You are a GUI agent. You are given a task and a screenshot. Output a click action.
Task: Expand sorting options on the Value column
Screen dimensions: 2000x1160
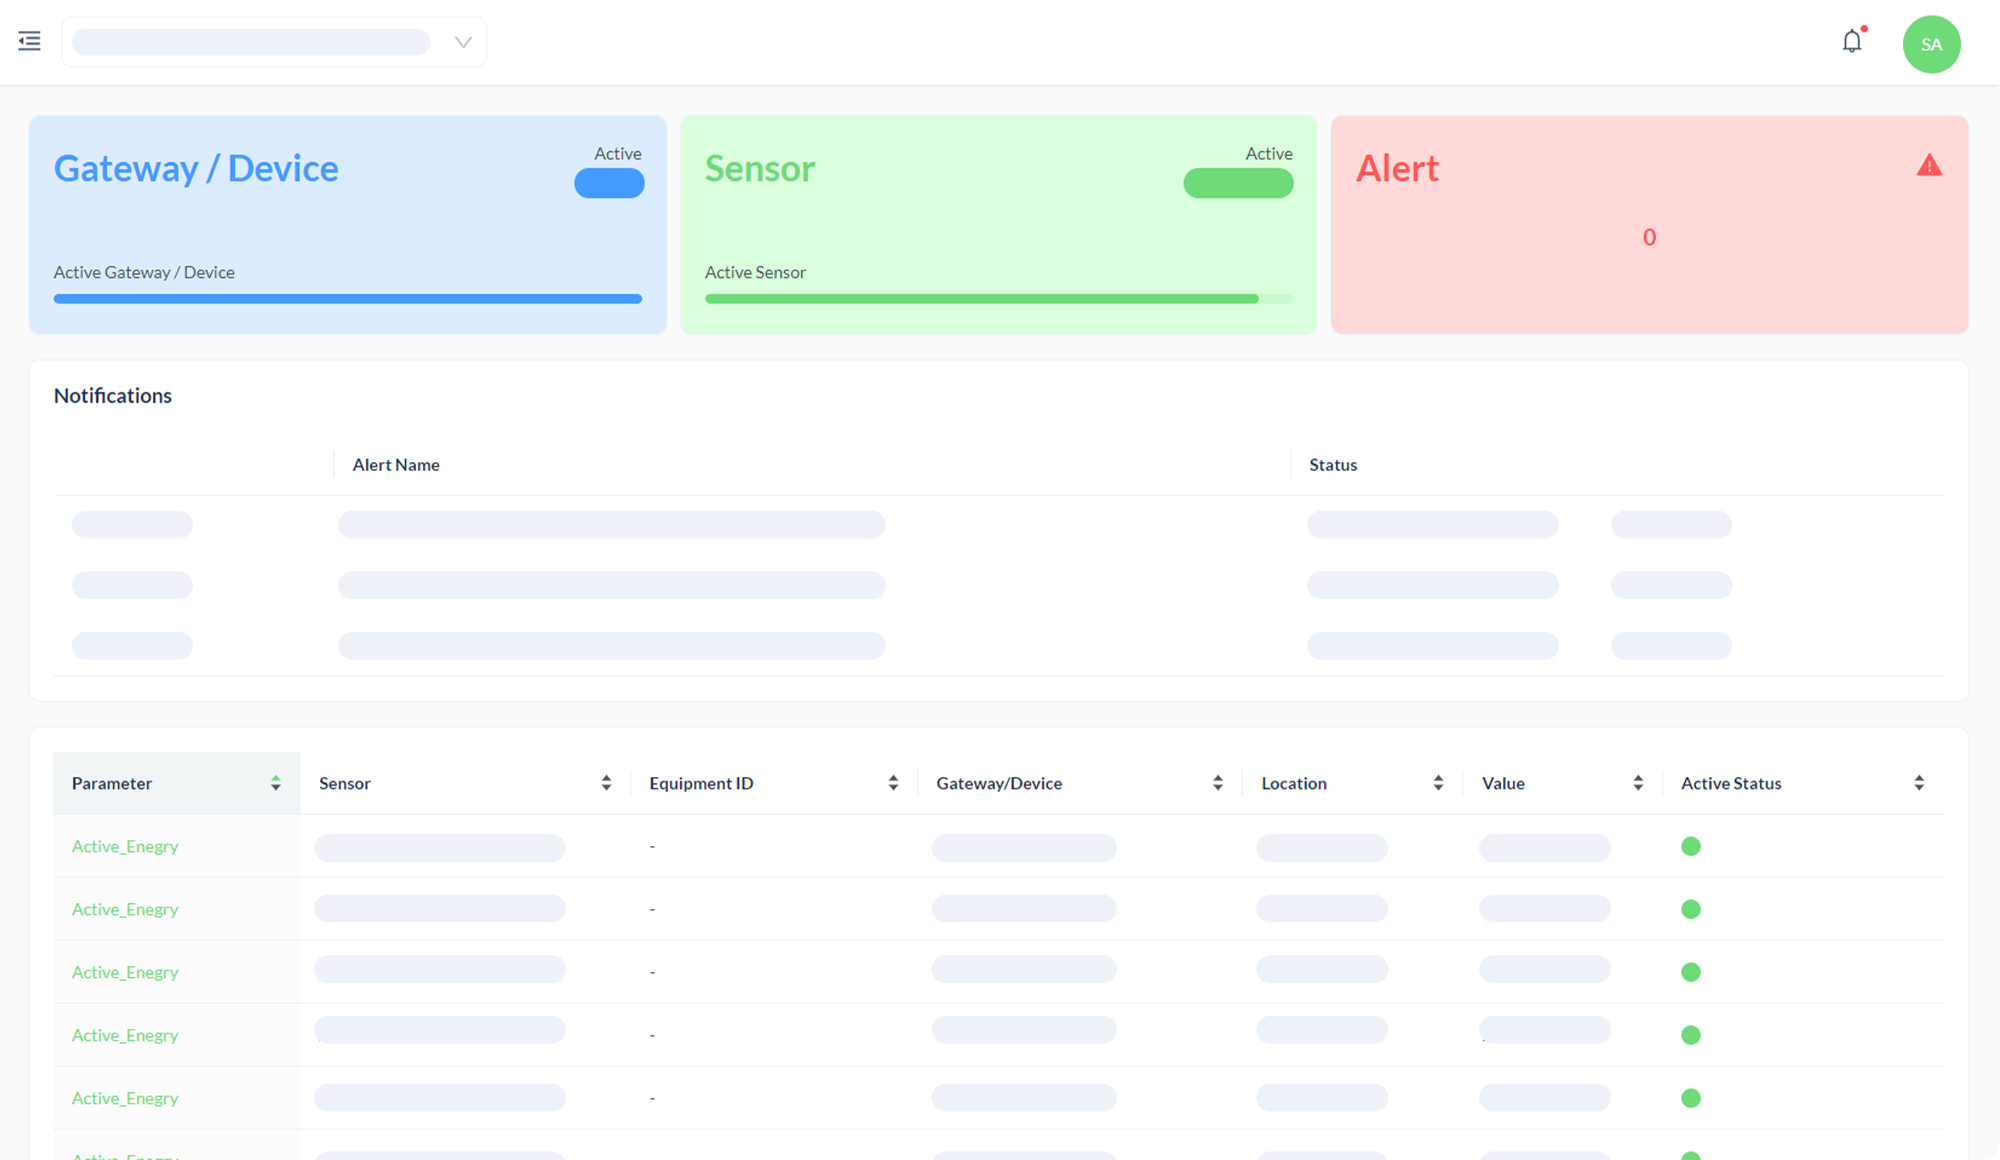pos(1637,783)
